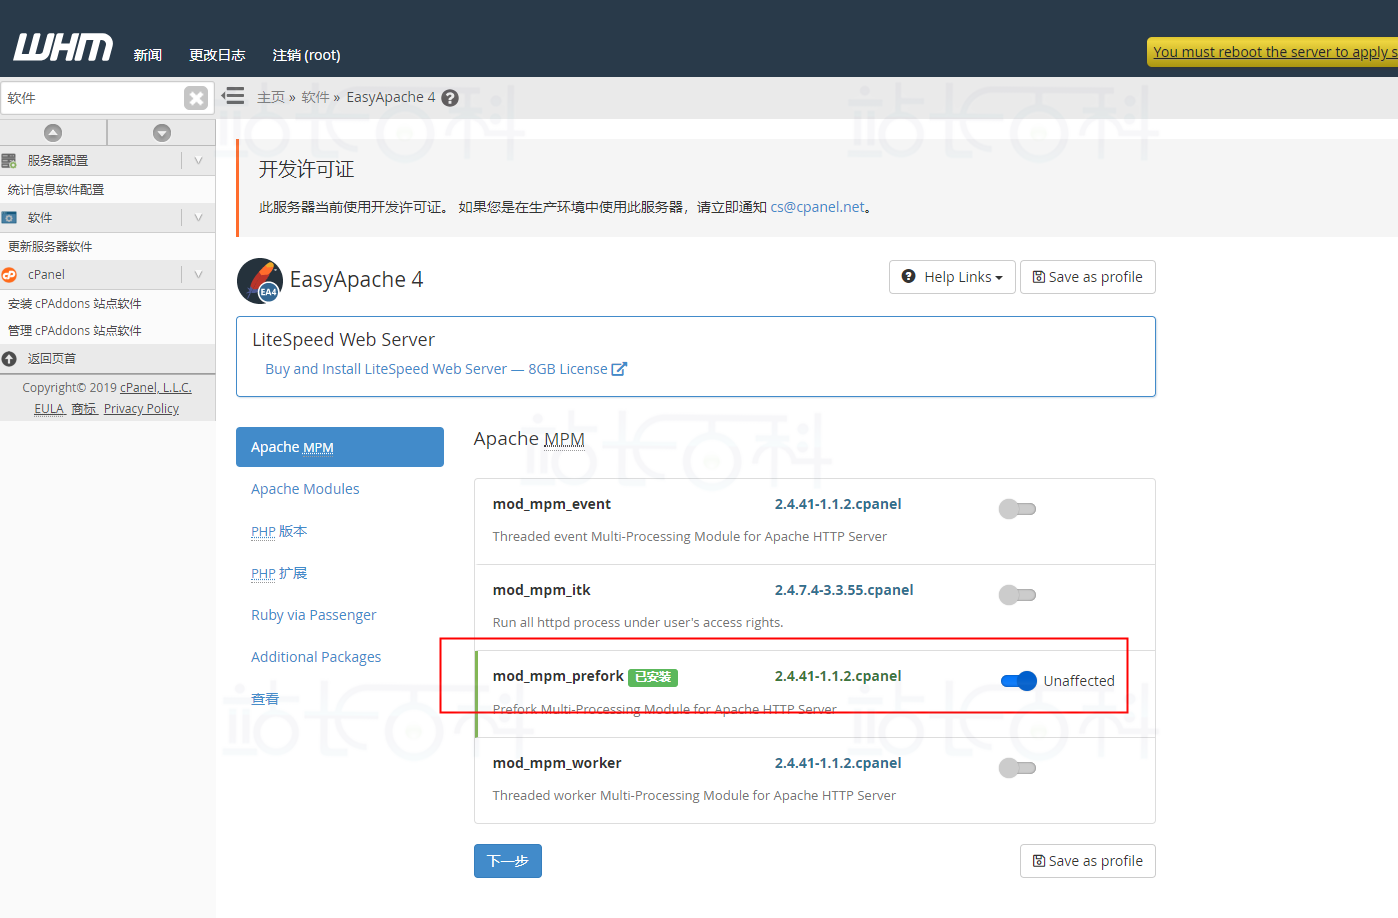Screen dimensions: 1398x918
Task: Select the Ruby via Passenger tab
Action: click(314, 615)
